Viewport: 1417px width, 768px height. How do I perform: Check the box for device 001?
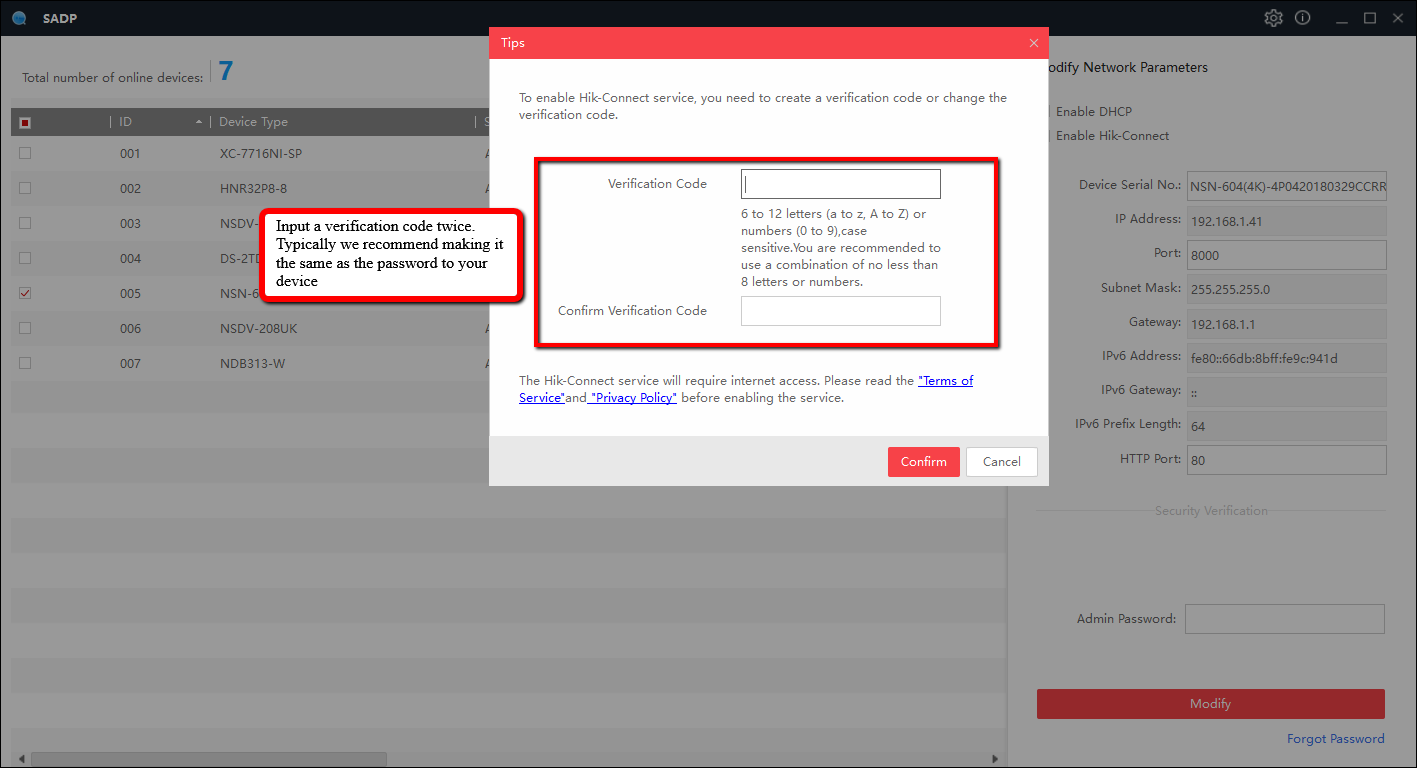pyautogui.click(x=25, y=153)
